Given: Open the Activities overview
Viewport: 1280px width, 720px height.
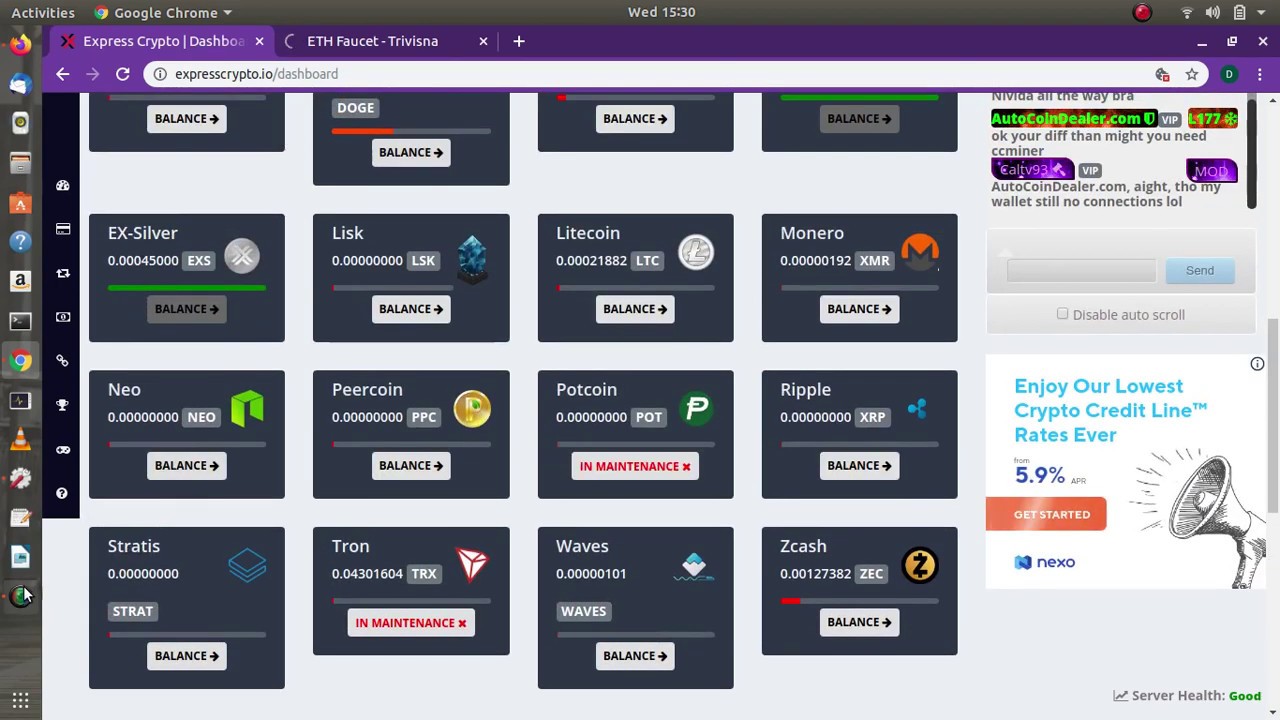Looking at the screenshot, I should point(43,12).
